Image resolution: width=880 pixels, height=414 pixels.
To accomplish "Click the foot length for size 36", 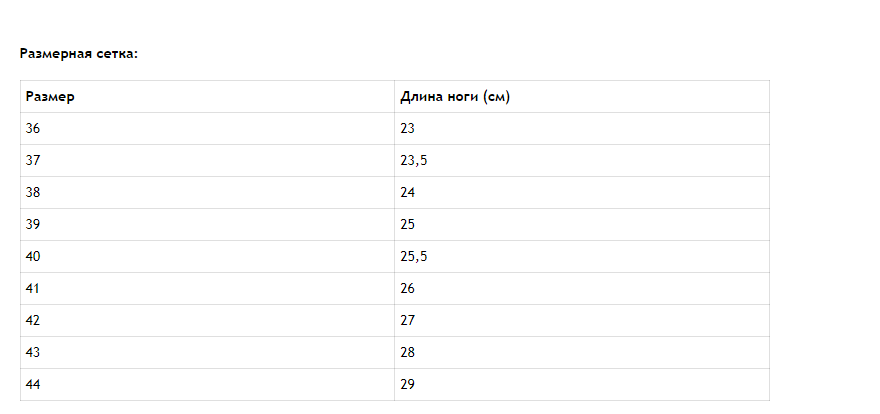I will pos(407,129).
